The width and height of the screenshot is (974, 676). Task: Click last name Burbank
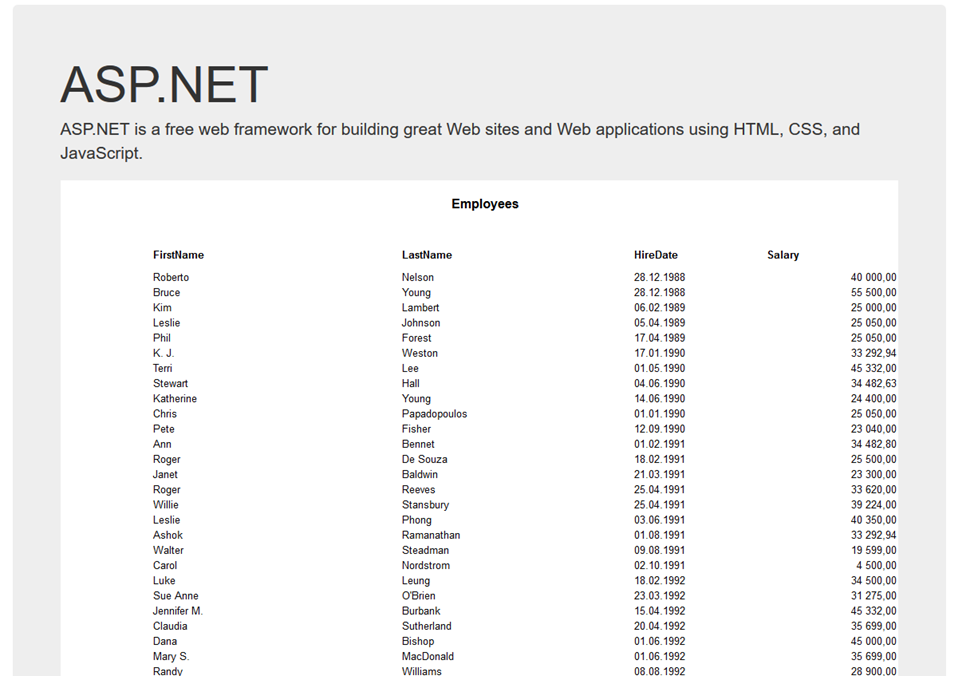(421, 611)
